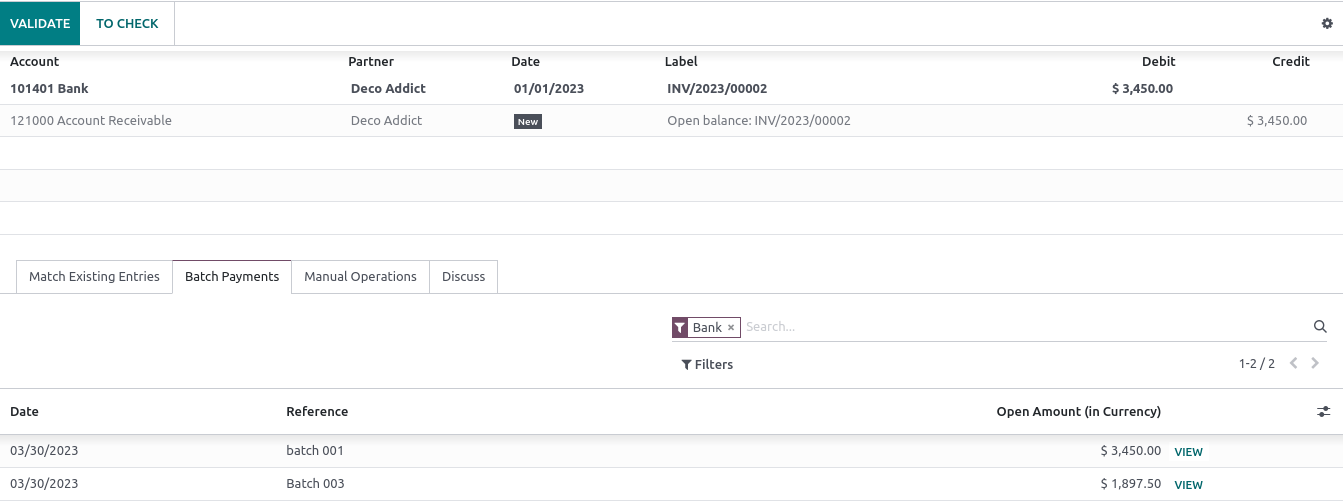Open column options adjust icon

click(x=1323, y=412)
